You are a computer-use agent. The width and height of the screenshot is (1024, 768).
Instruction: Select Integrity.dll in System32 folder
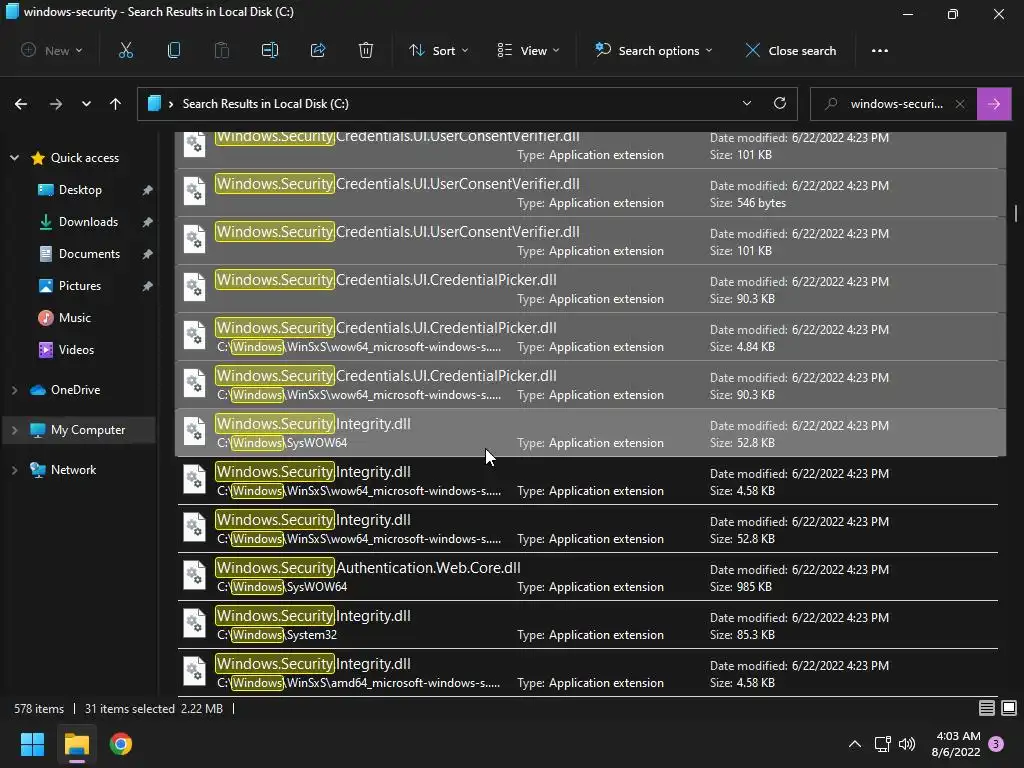click(588, 625)
